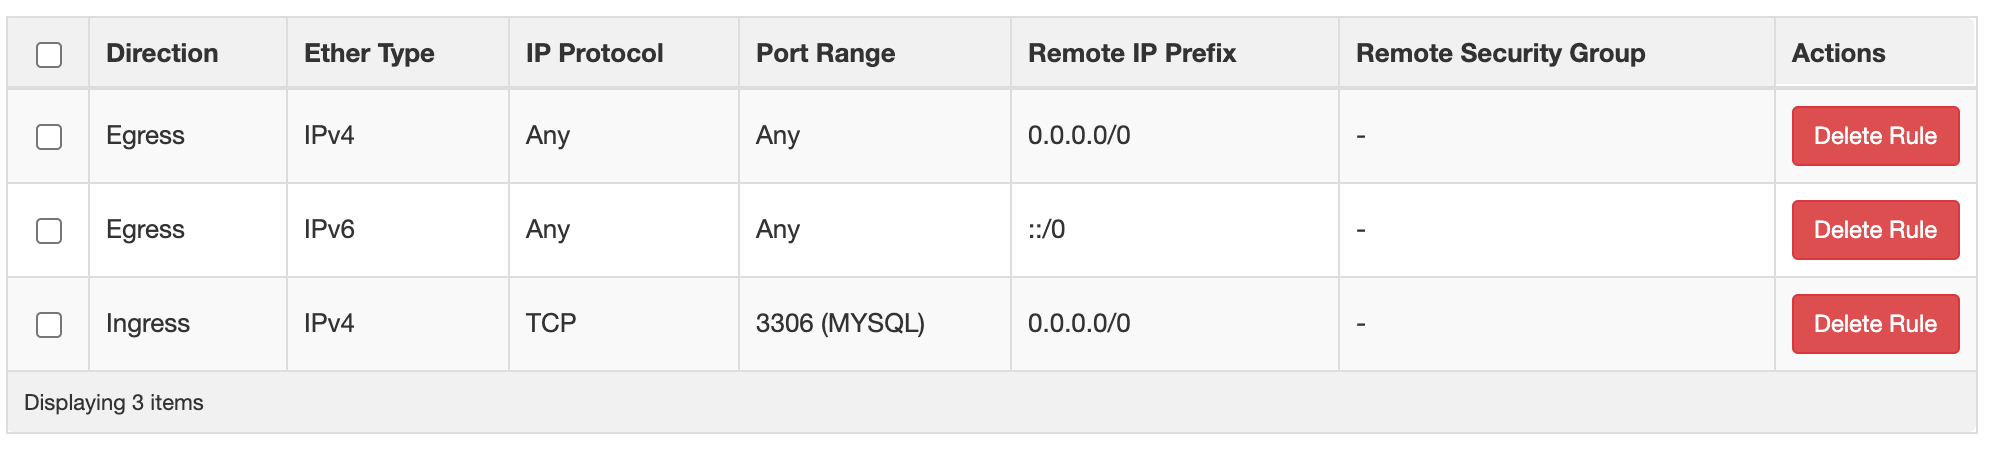Click the Port Range column header

coord(825,53)
